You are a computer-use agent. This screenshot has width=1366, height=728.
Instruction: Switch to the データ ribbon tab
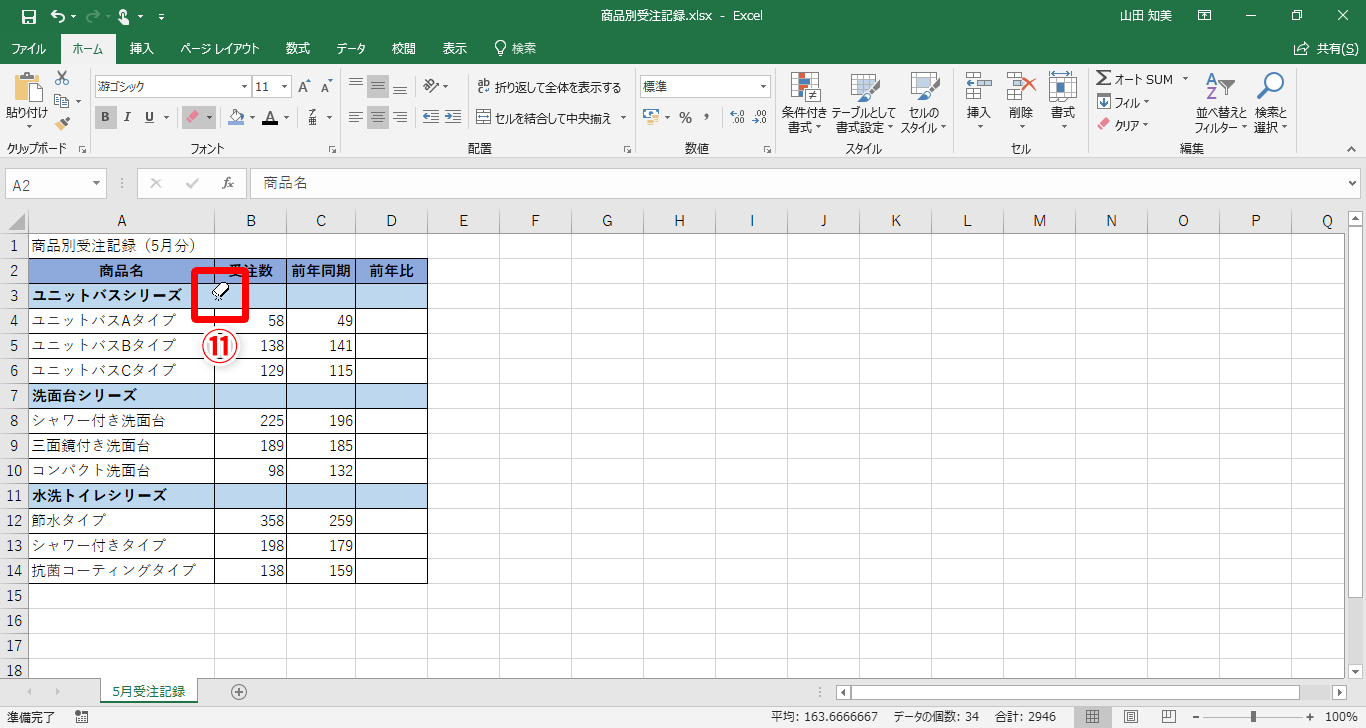coord(351,48)
